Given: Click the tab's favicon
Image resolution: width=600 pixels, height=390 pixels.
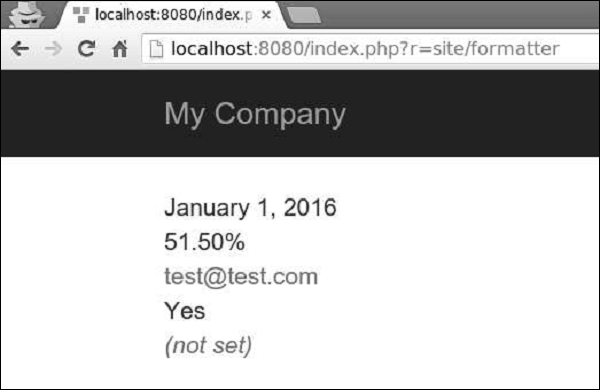Looking at the screenshot, I should click(x=81, y=15).
